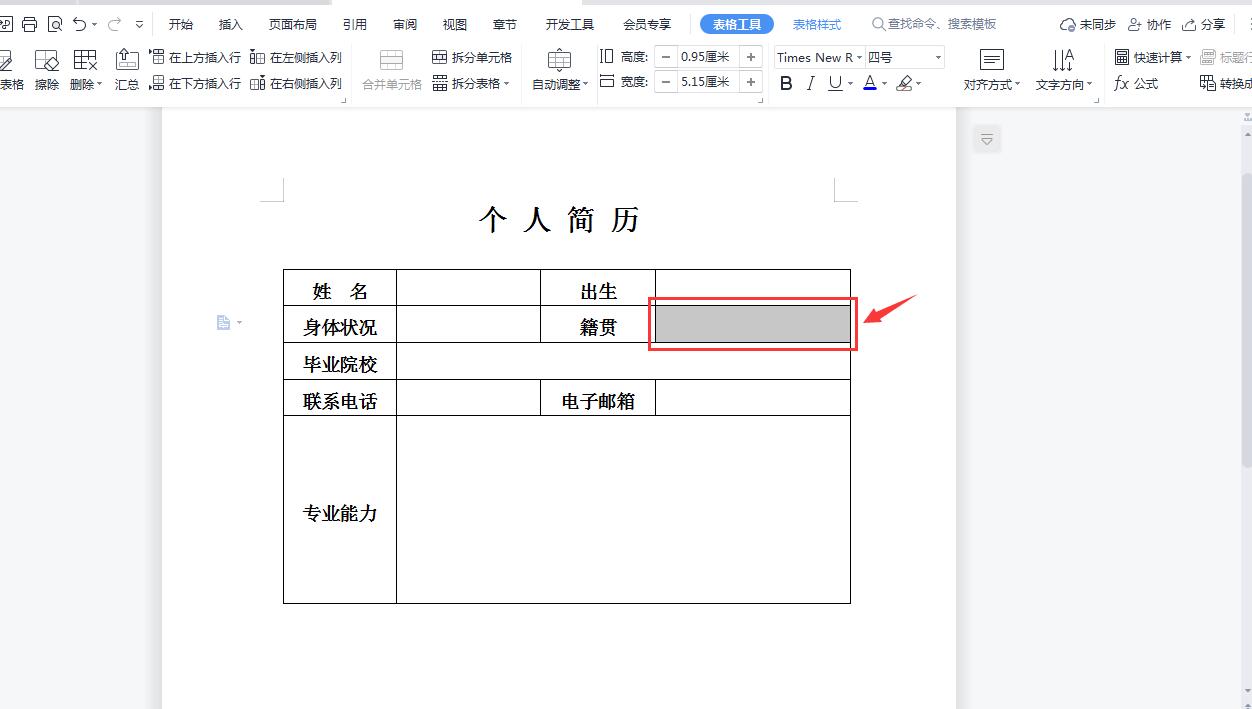The image size is (1252, 709).
Task: Open Alignment (对齐方式) options
Action: 991,70
